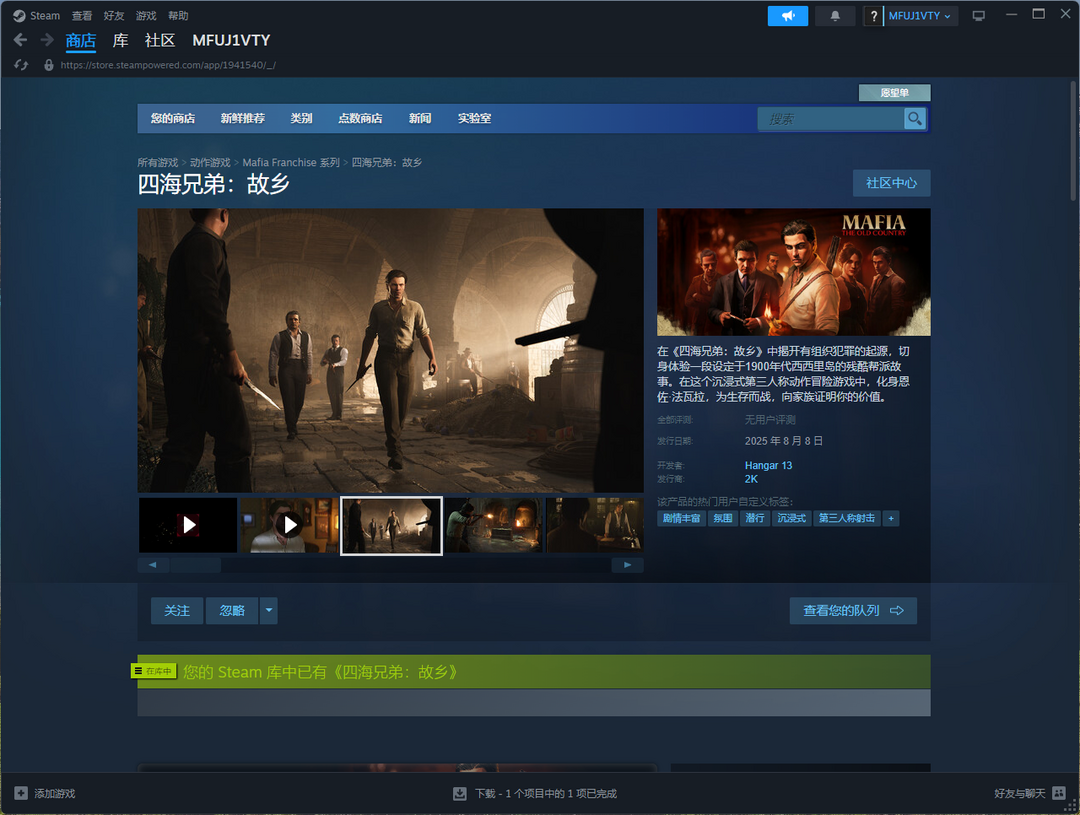Click the store search input field

(x=831, y=118)
